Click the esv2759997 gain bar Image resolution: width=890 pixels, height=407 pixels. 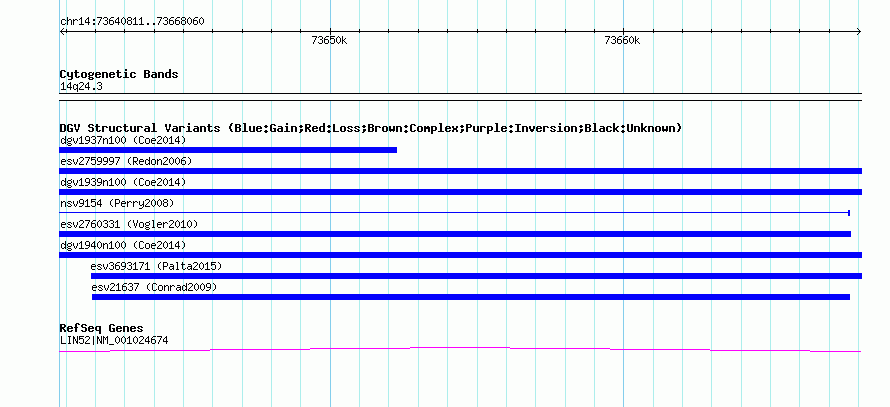pos(461,171)
